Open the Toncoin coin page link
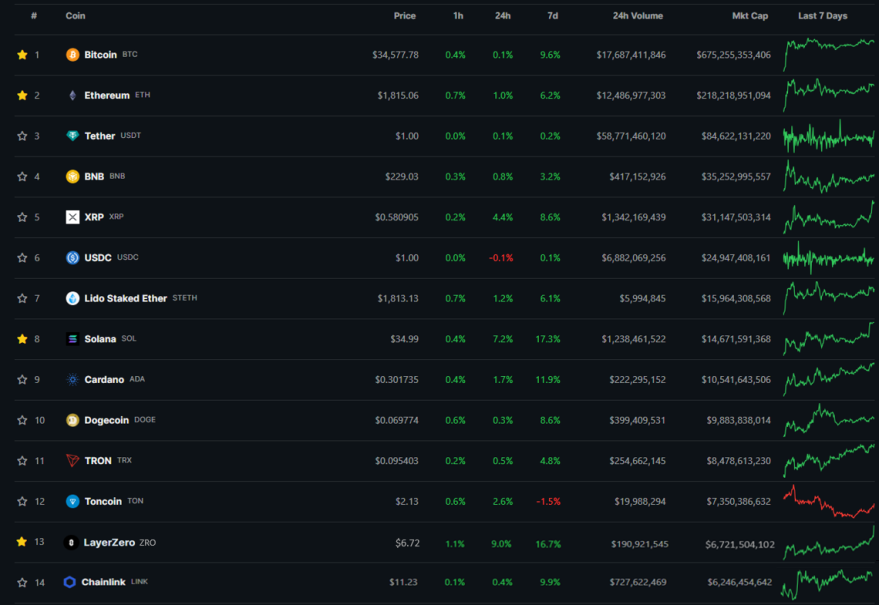879x605 pixels. (x=103, y=501)
